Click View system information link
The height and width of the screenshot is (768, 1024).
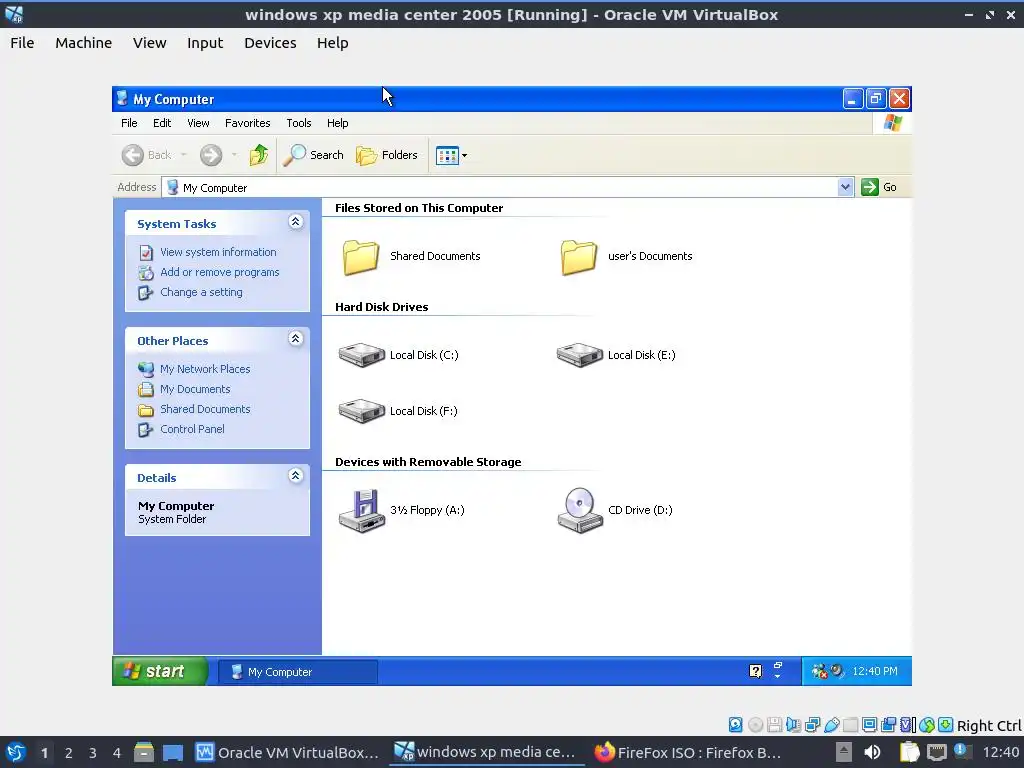coord(218,252)
